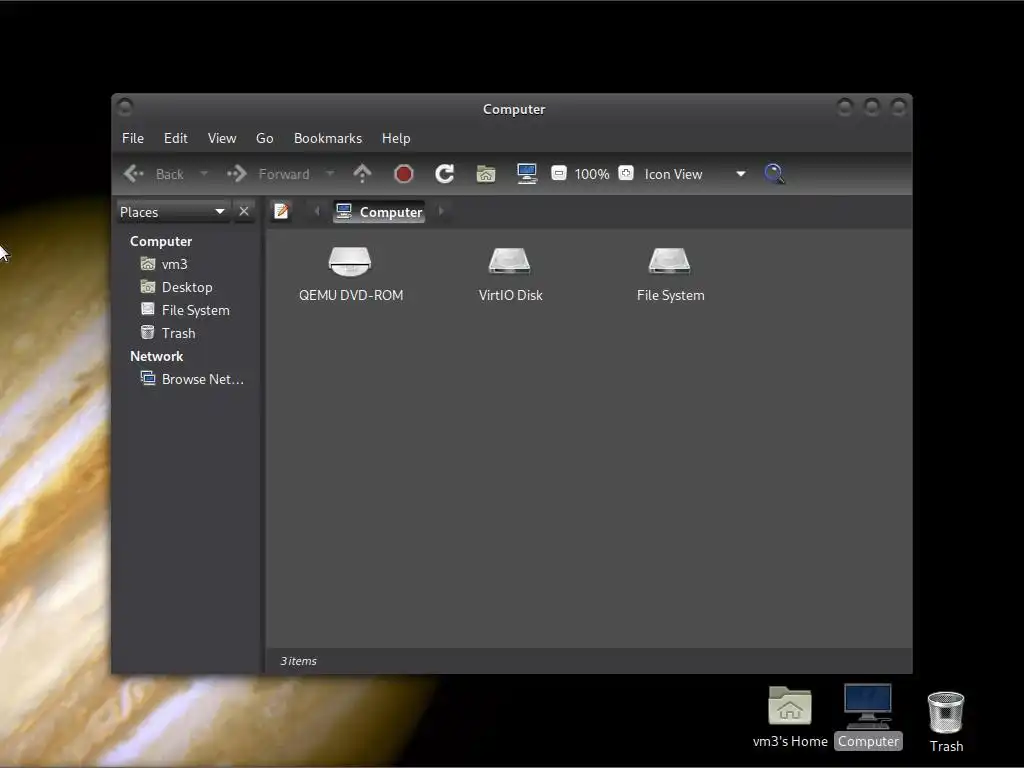Select the Computer desktop icon
The height and width of the screenshot is (768, 1024).
868,716
